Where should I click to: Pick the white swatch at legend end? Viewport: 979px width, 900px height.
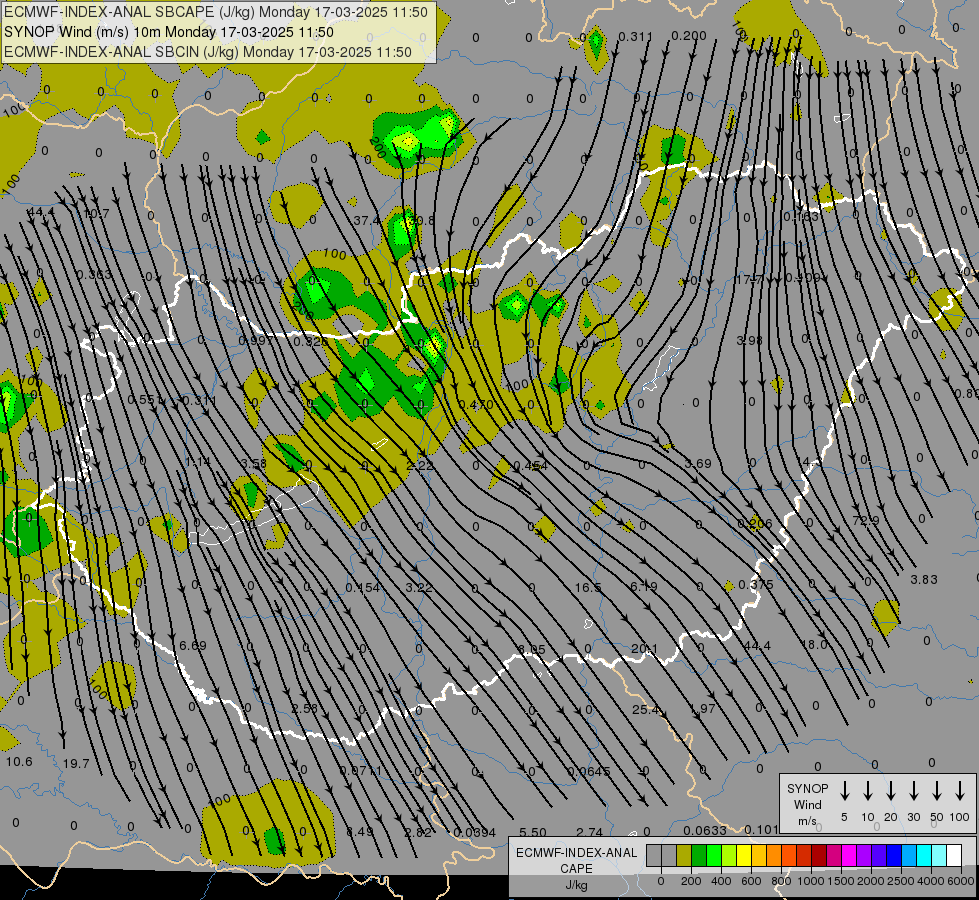[x=953, y=855]
